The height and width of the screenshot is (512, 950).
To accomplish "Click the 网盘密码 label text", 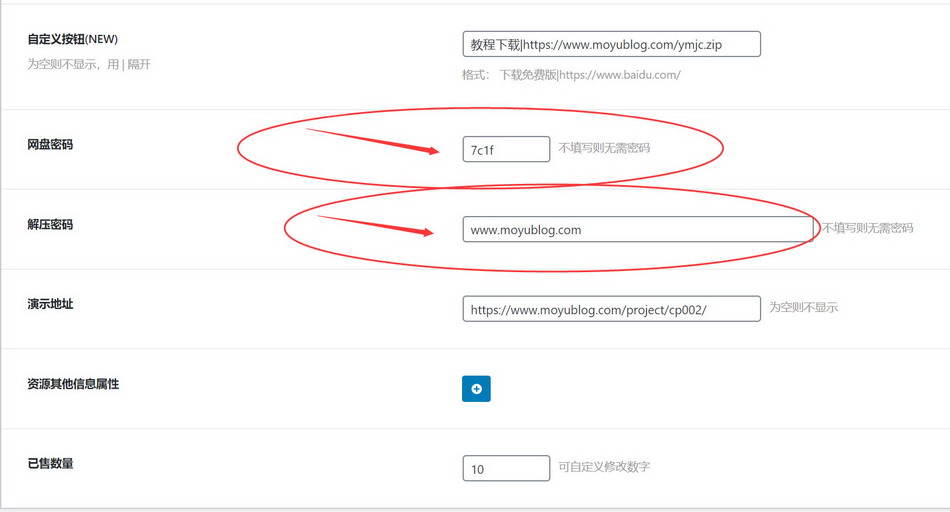I will pyautogui.click(x=50, y=145).
